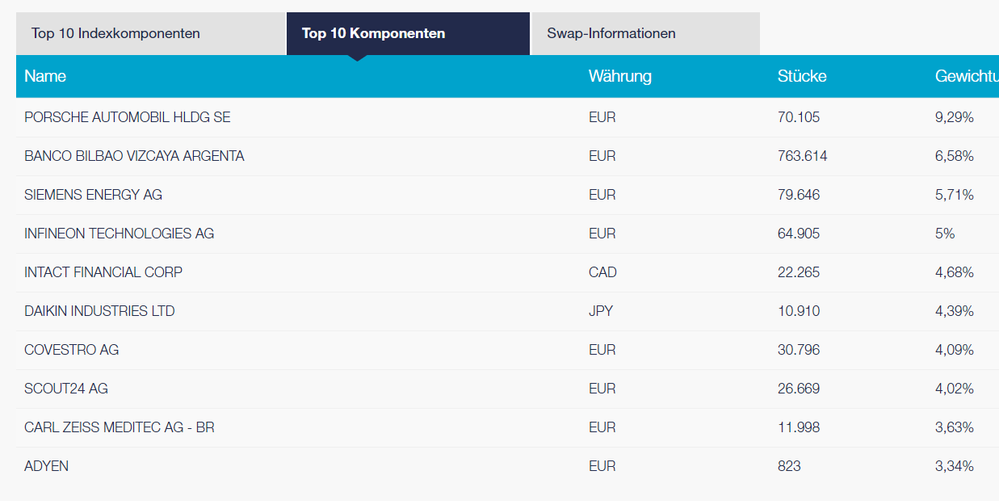Screen dimensions: 999x501
Task: Click Daikin Industries Ltd entry
Action: coord(99,311)
